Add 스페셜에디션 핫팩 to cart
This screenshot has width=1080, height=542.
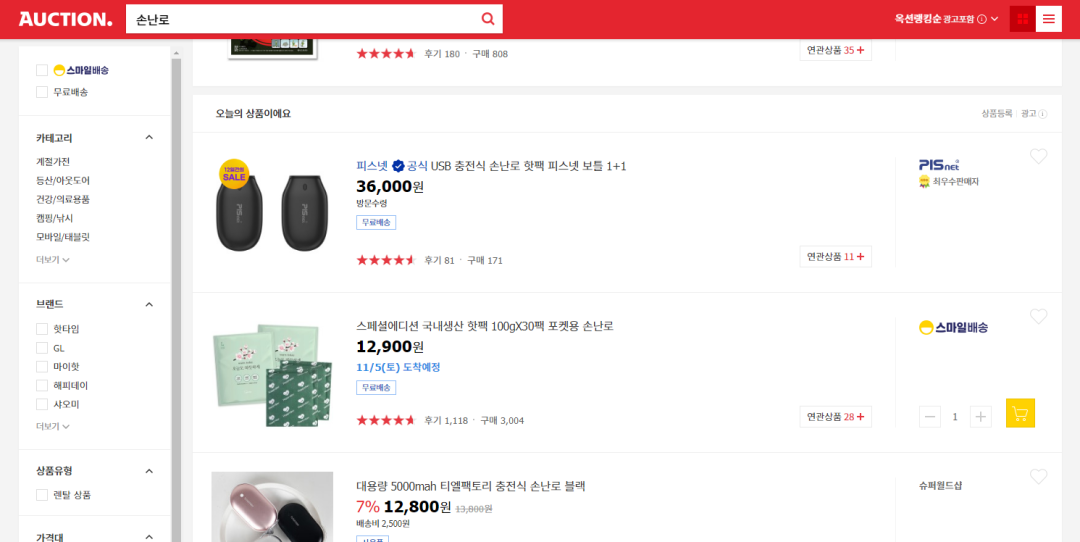1020,413
